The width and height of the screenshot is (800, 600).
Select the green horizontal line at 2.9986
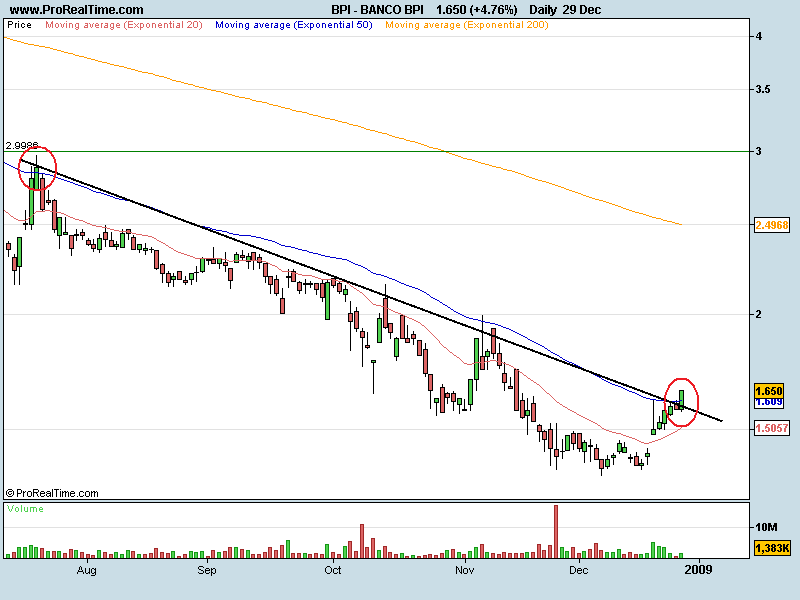coord(377,152)
